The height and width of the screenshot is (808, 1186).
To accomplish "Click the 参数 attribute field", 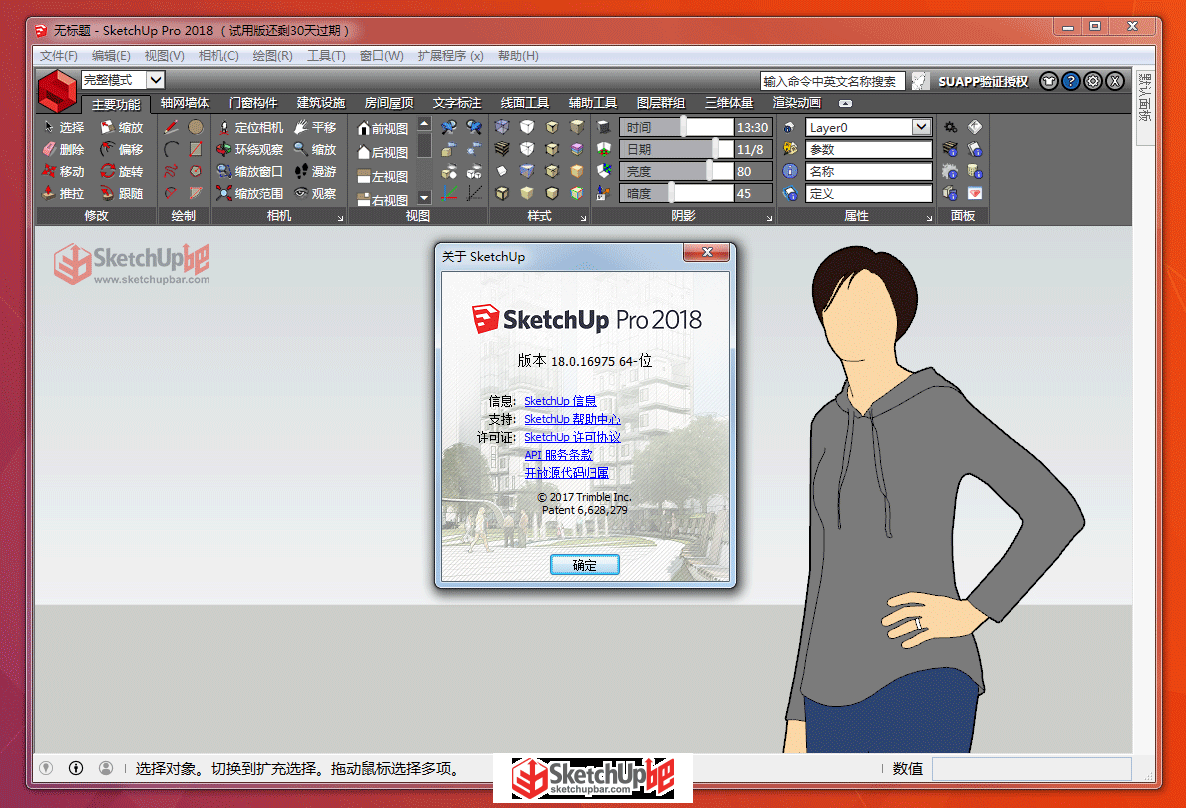I will (x=868, y=149).
